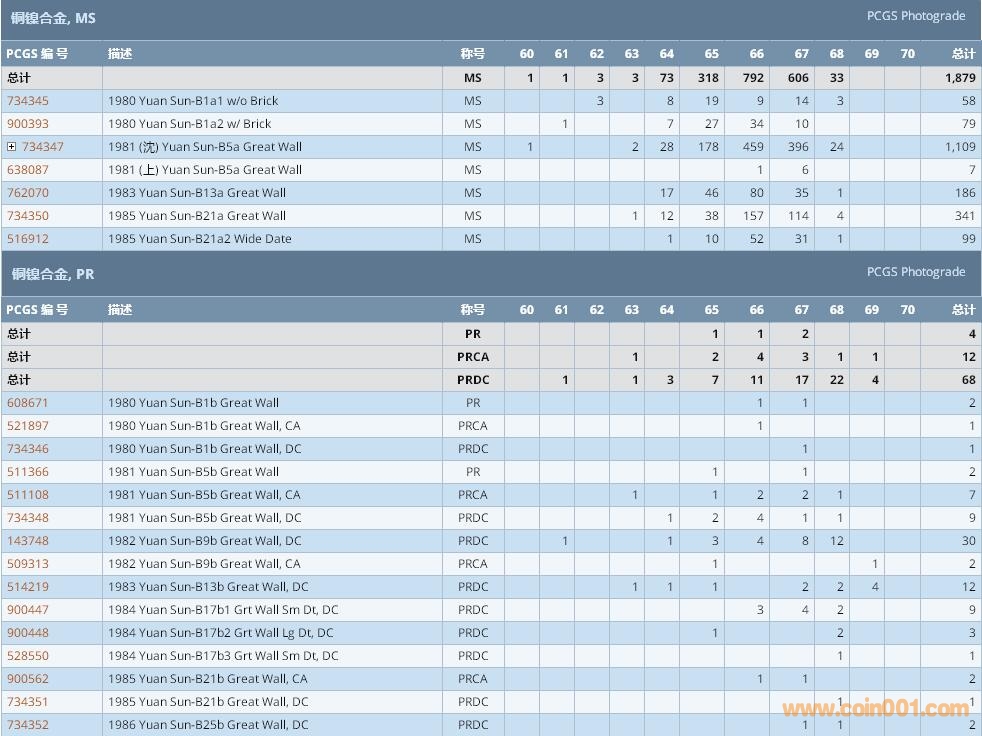This screenshot has height=736, width=982.
Task: Select coin number 143748 link
Action: tap(28, 541)
